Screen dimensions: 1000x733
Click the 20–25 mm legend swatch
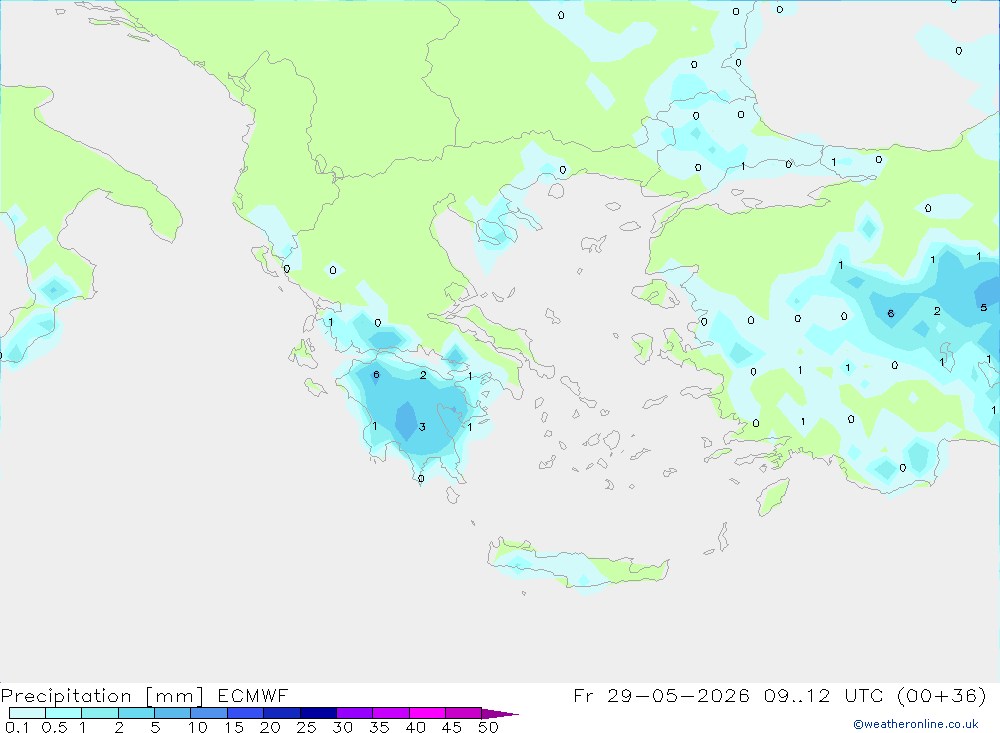pyautogui.click(x=282, y=713)
